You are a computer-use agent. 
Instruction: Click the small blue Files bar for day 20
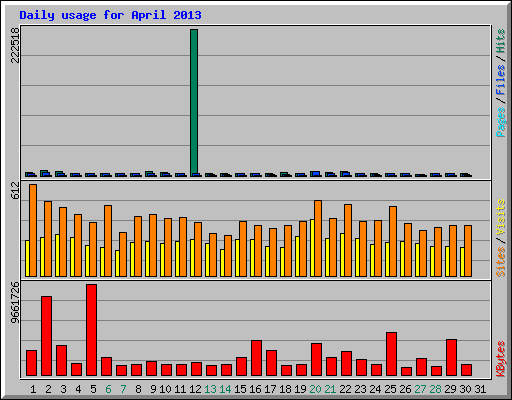tap(317, 174)
